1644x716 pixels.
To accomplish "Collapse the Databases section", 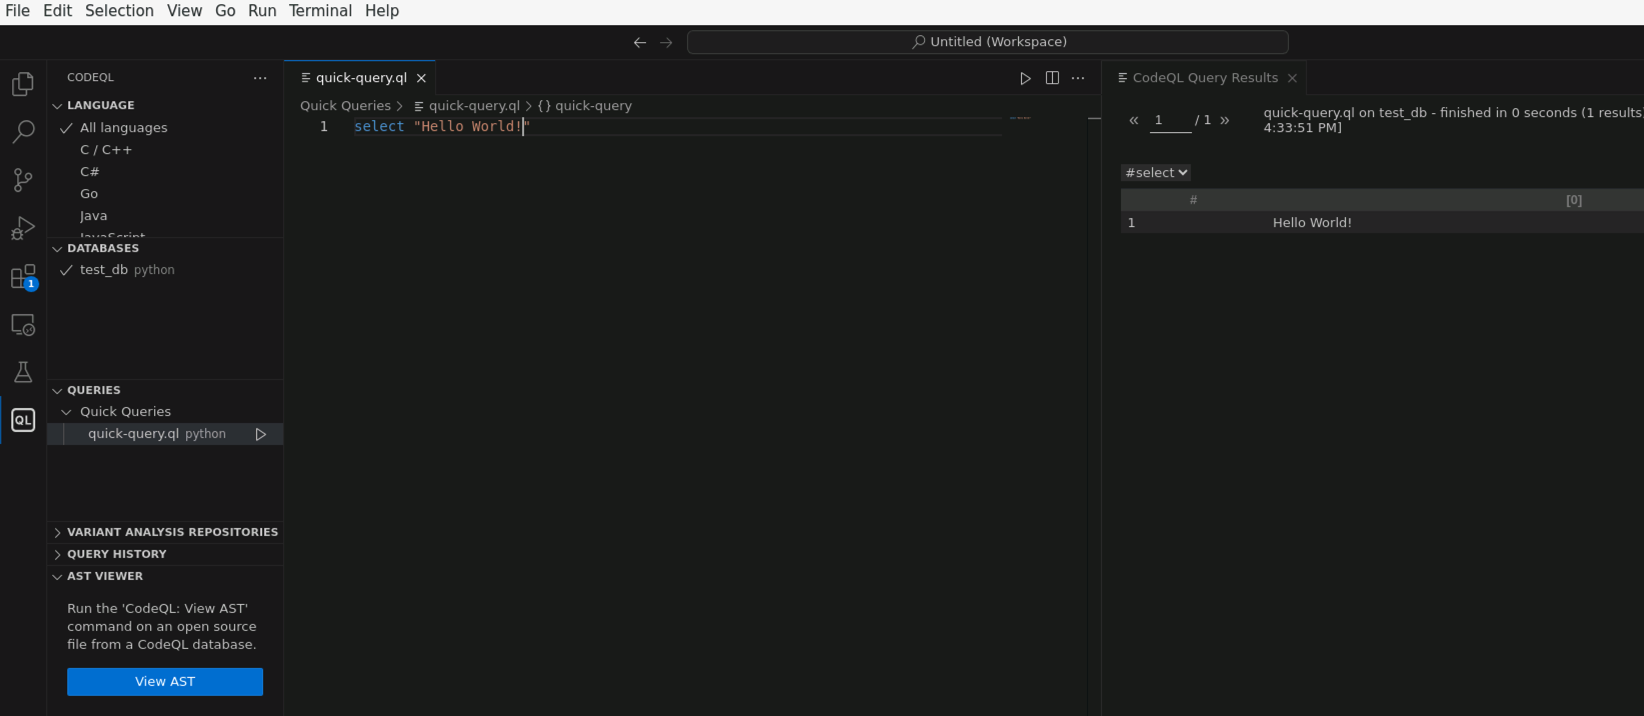I will click(x=57, y=248).
